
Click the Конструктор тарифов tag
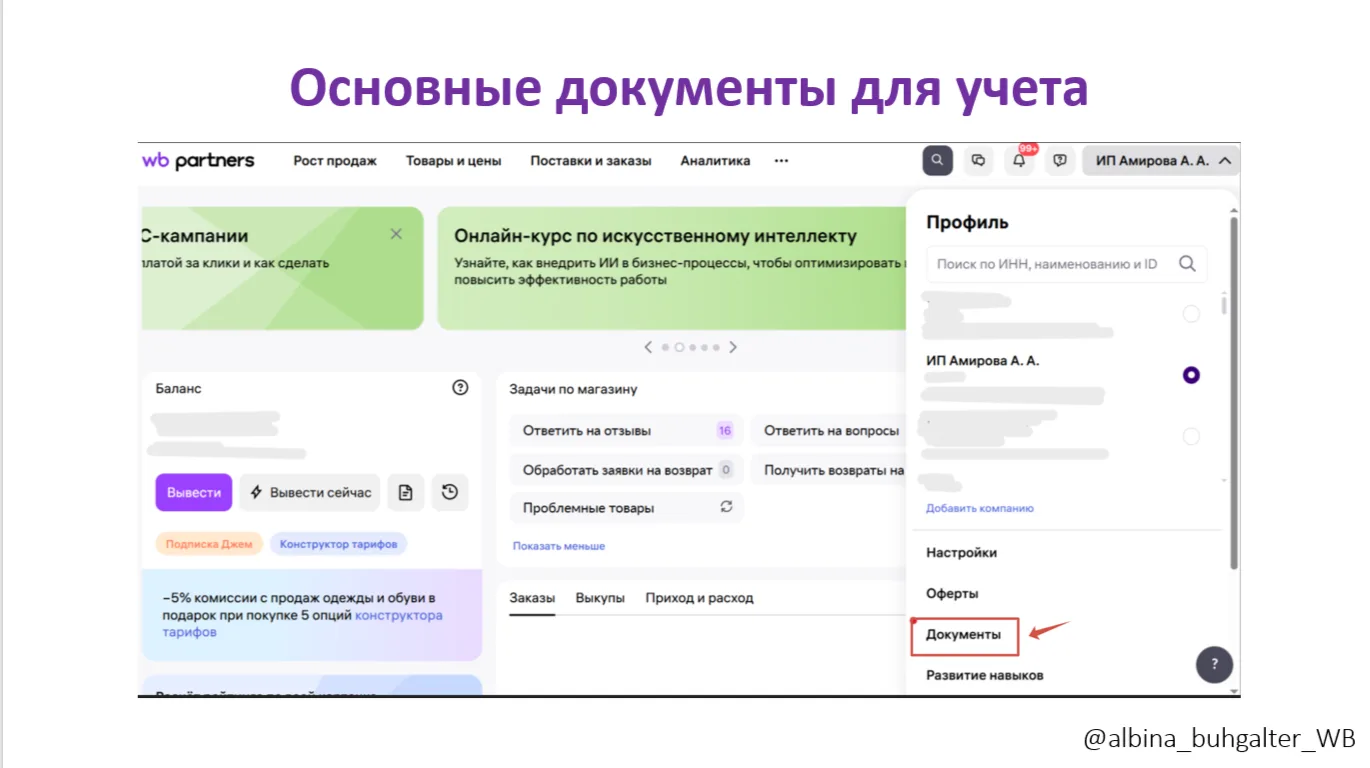click(x=338, y=544)
